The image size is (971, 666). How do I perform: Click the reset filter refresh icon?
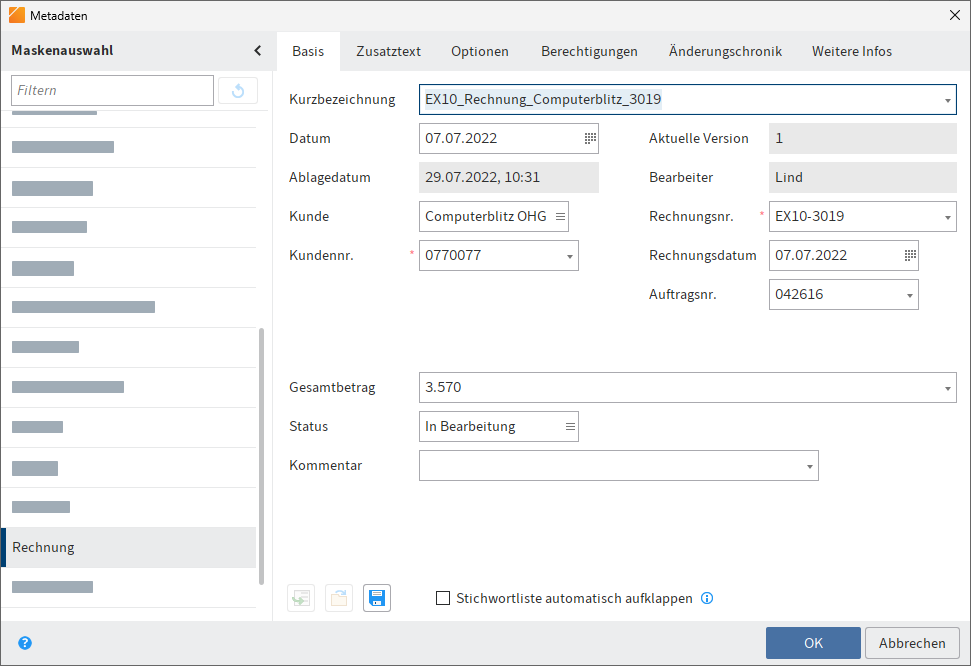238,91
